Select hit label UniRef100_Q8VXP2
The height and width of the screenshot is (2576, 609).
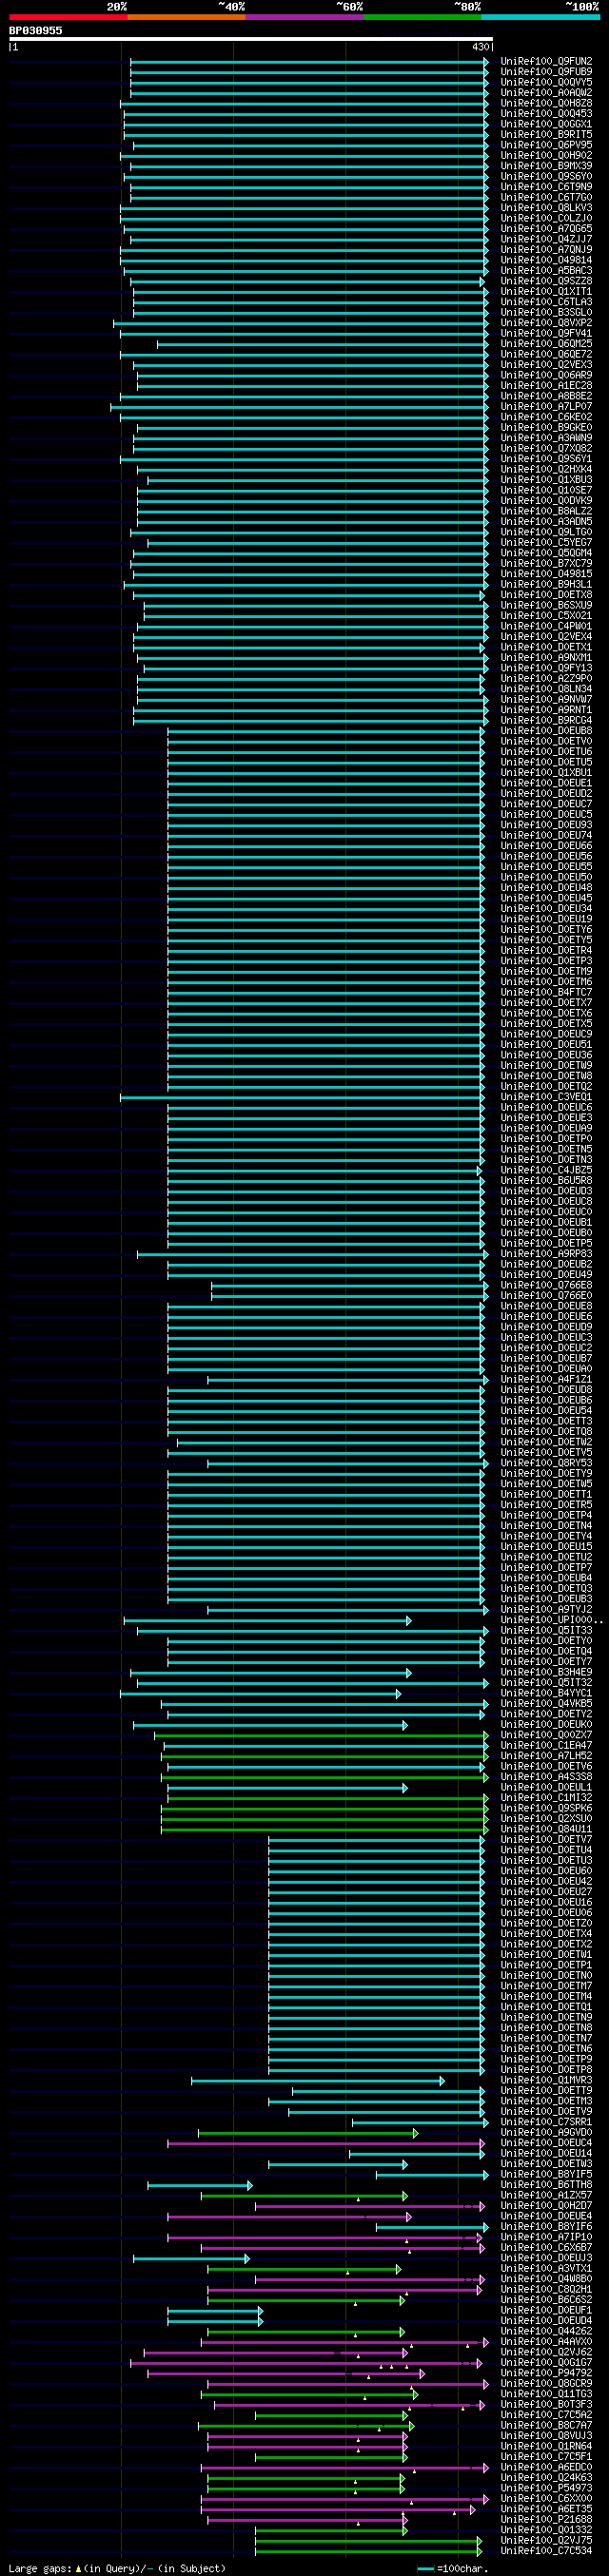pyautogui.click(x=546, y=323)
